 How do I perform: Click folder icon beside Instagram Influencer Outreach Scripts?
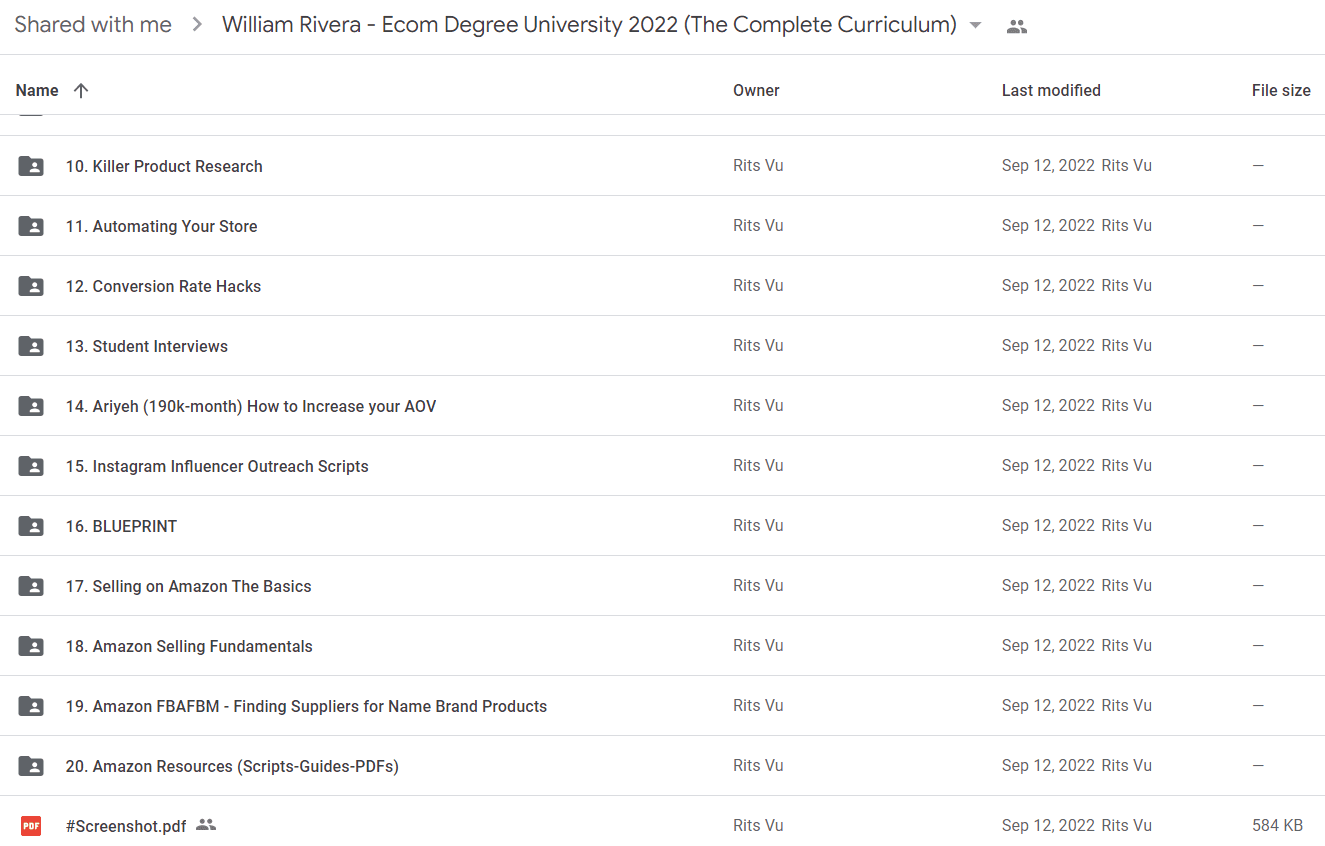pyautogui.click(x=31, y=466)
